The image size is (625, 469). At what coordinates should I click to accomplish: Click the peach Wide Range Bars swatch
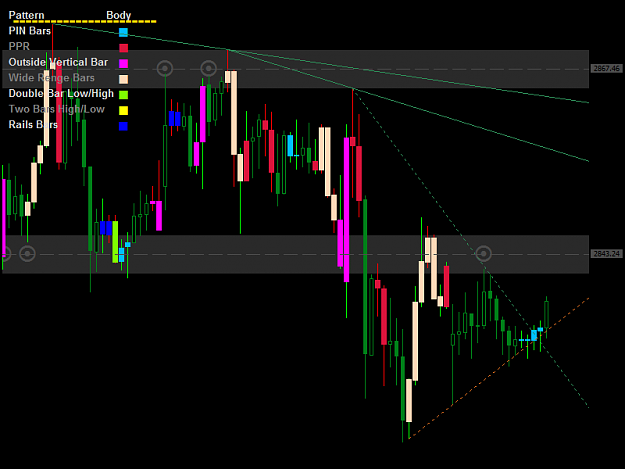(124, 79)
